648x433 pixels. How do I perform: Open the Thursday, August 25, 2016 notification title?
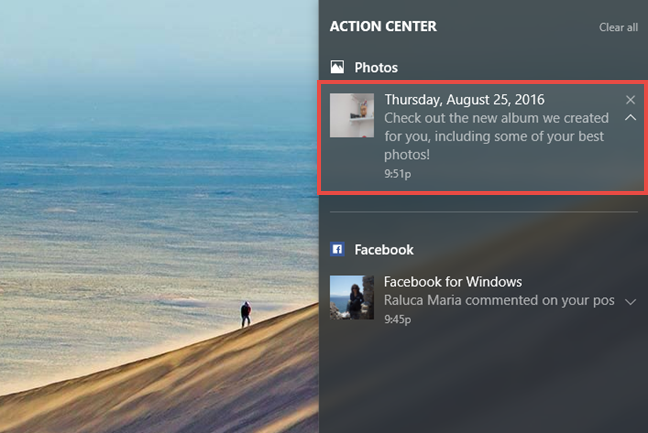(x=465, y=100)
